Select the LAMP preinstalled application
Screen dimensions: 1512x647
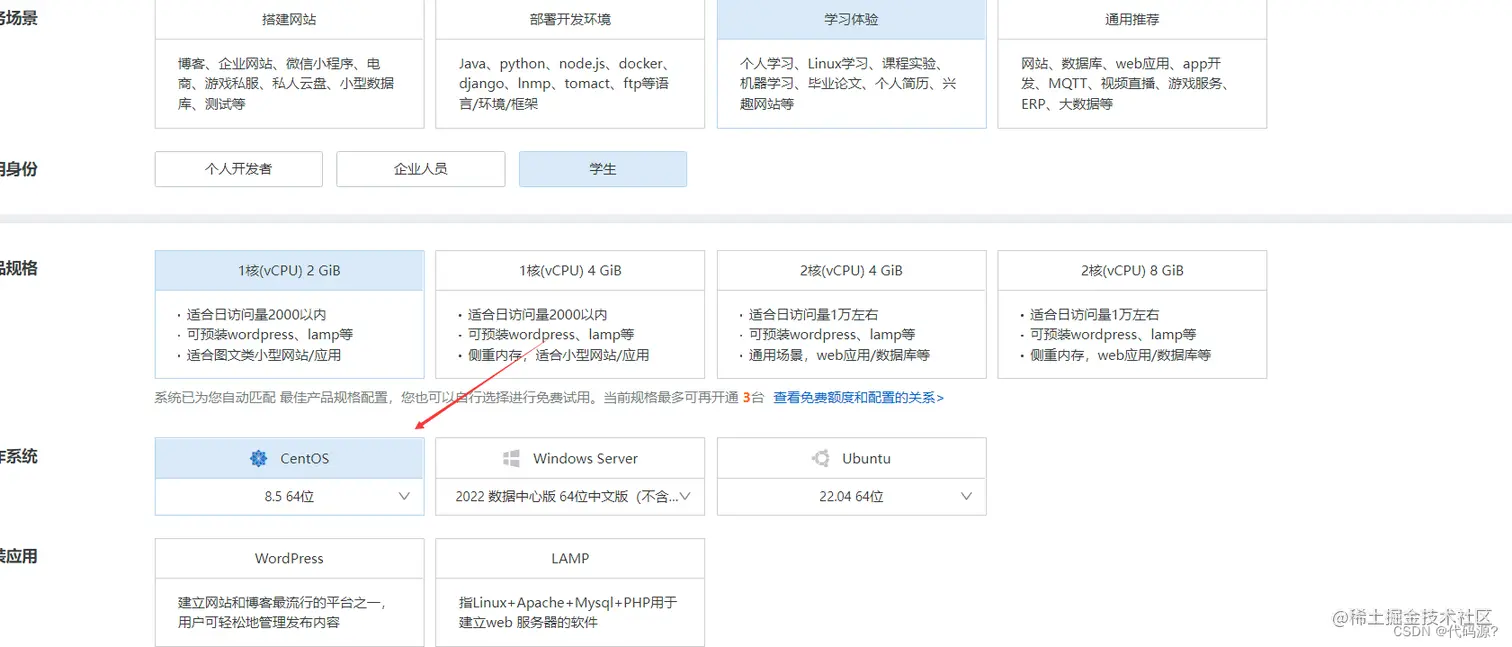[x=569, y=558]
